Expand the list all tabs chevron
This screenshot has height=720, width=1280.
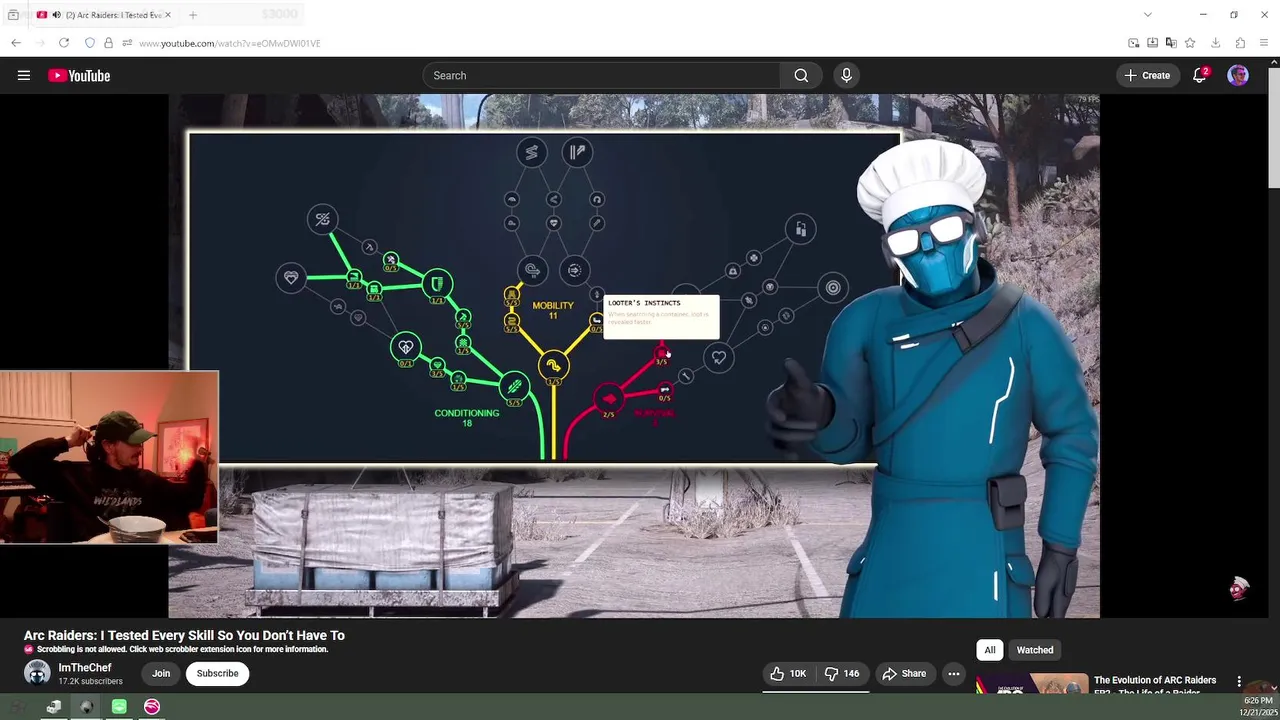point(1148,15)
